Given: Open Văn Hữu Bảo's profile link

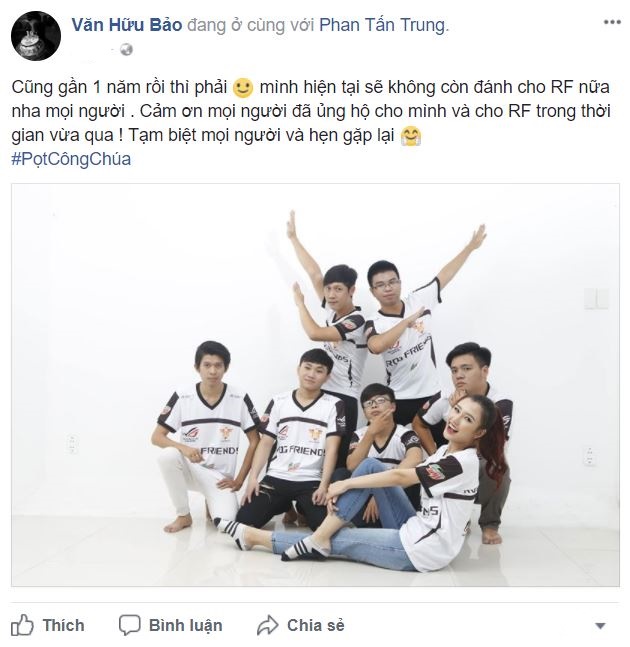Looking at the screenshot, I should click(127, 25).
